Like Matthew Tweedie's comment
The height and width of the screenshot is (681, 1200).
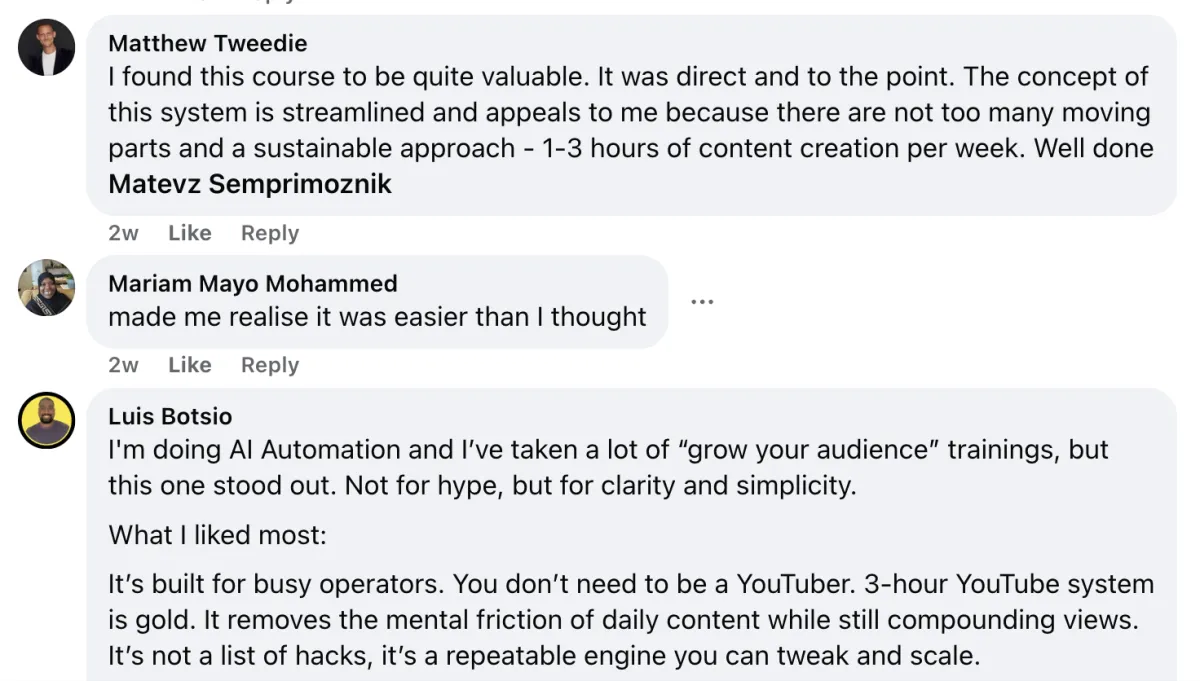pos(189,233)
